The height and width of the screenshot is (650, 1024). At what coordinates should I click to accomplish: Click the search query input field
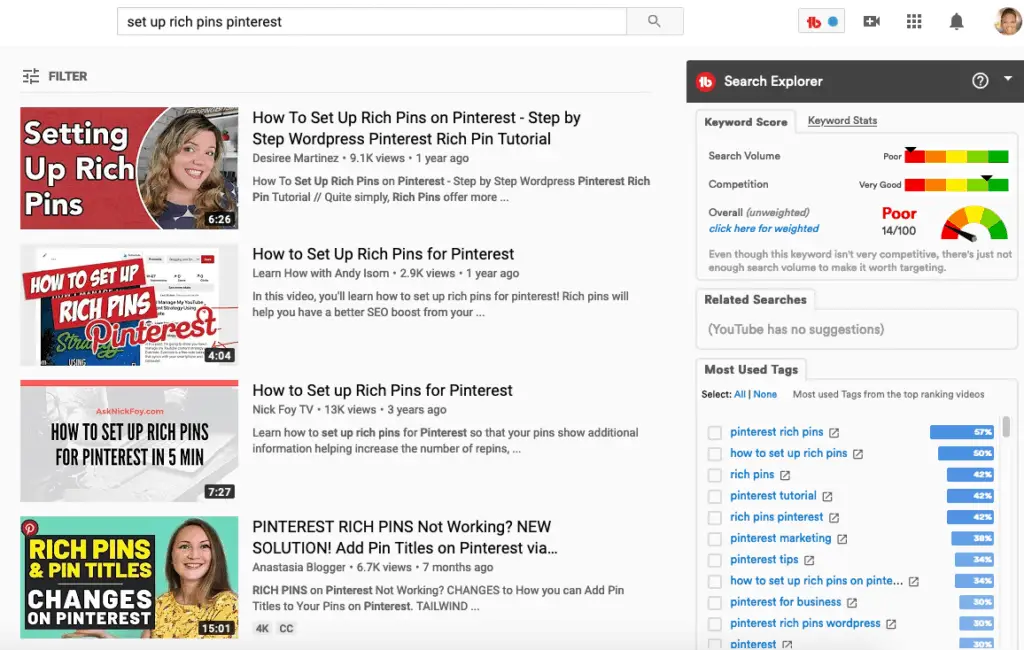(x=372, y=22)
